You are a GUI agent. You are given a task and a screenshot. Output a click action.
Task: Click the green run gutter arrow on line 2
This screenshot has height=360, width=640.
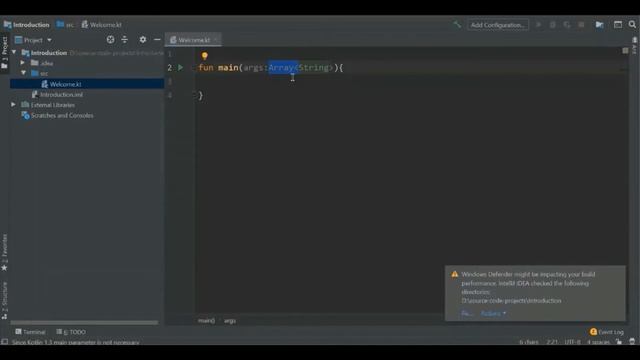point(180,68)
